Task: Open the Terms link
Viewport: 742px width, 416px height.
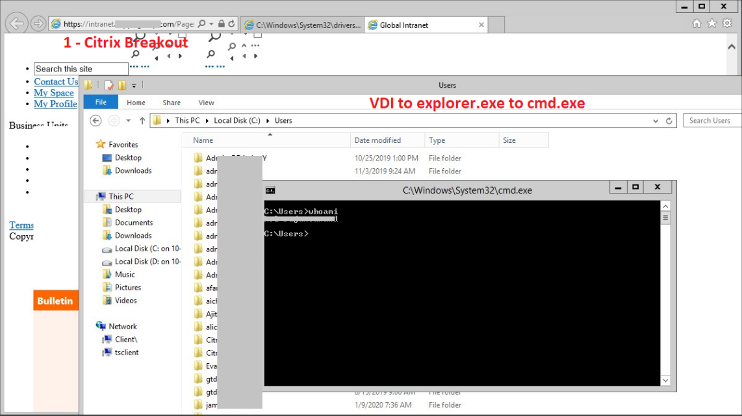Action: click(21, 225)
